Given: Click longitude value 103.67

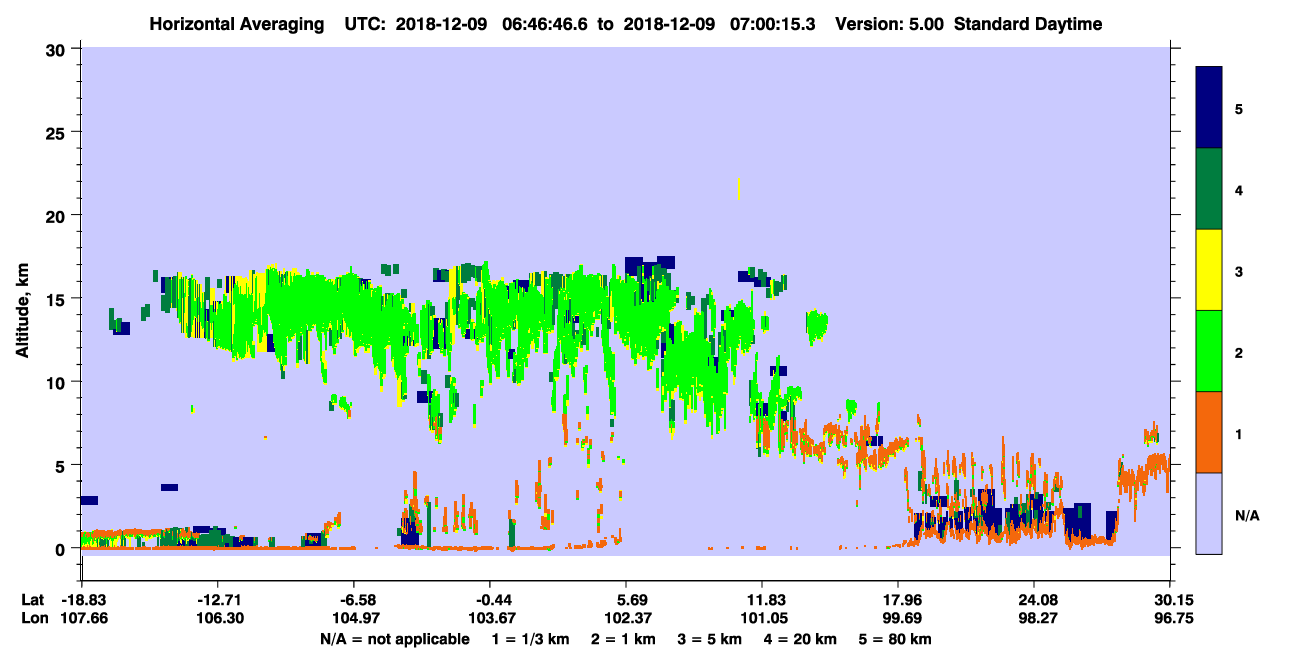Looking at the screenshot, I should [x=490, y=618].
